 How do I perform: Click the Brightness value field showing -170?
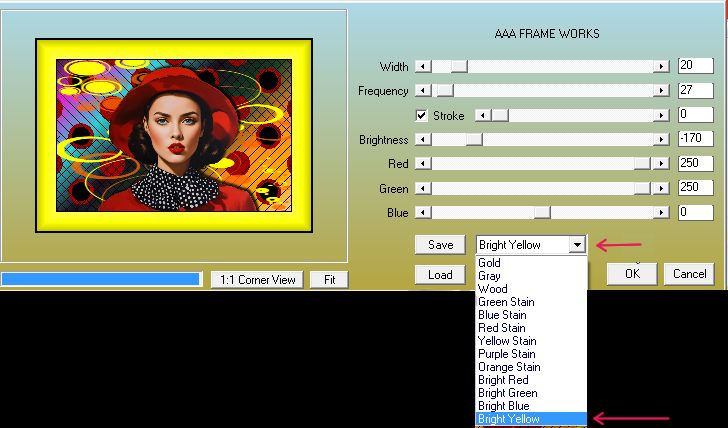[x=696, y=138]
